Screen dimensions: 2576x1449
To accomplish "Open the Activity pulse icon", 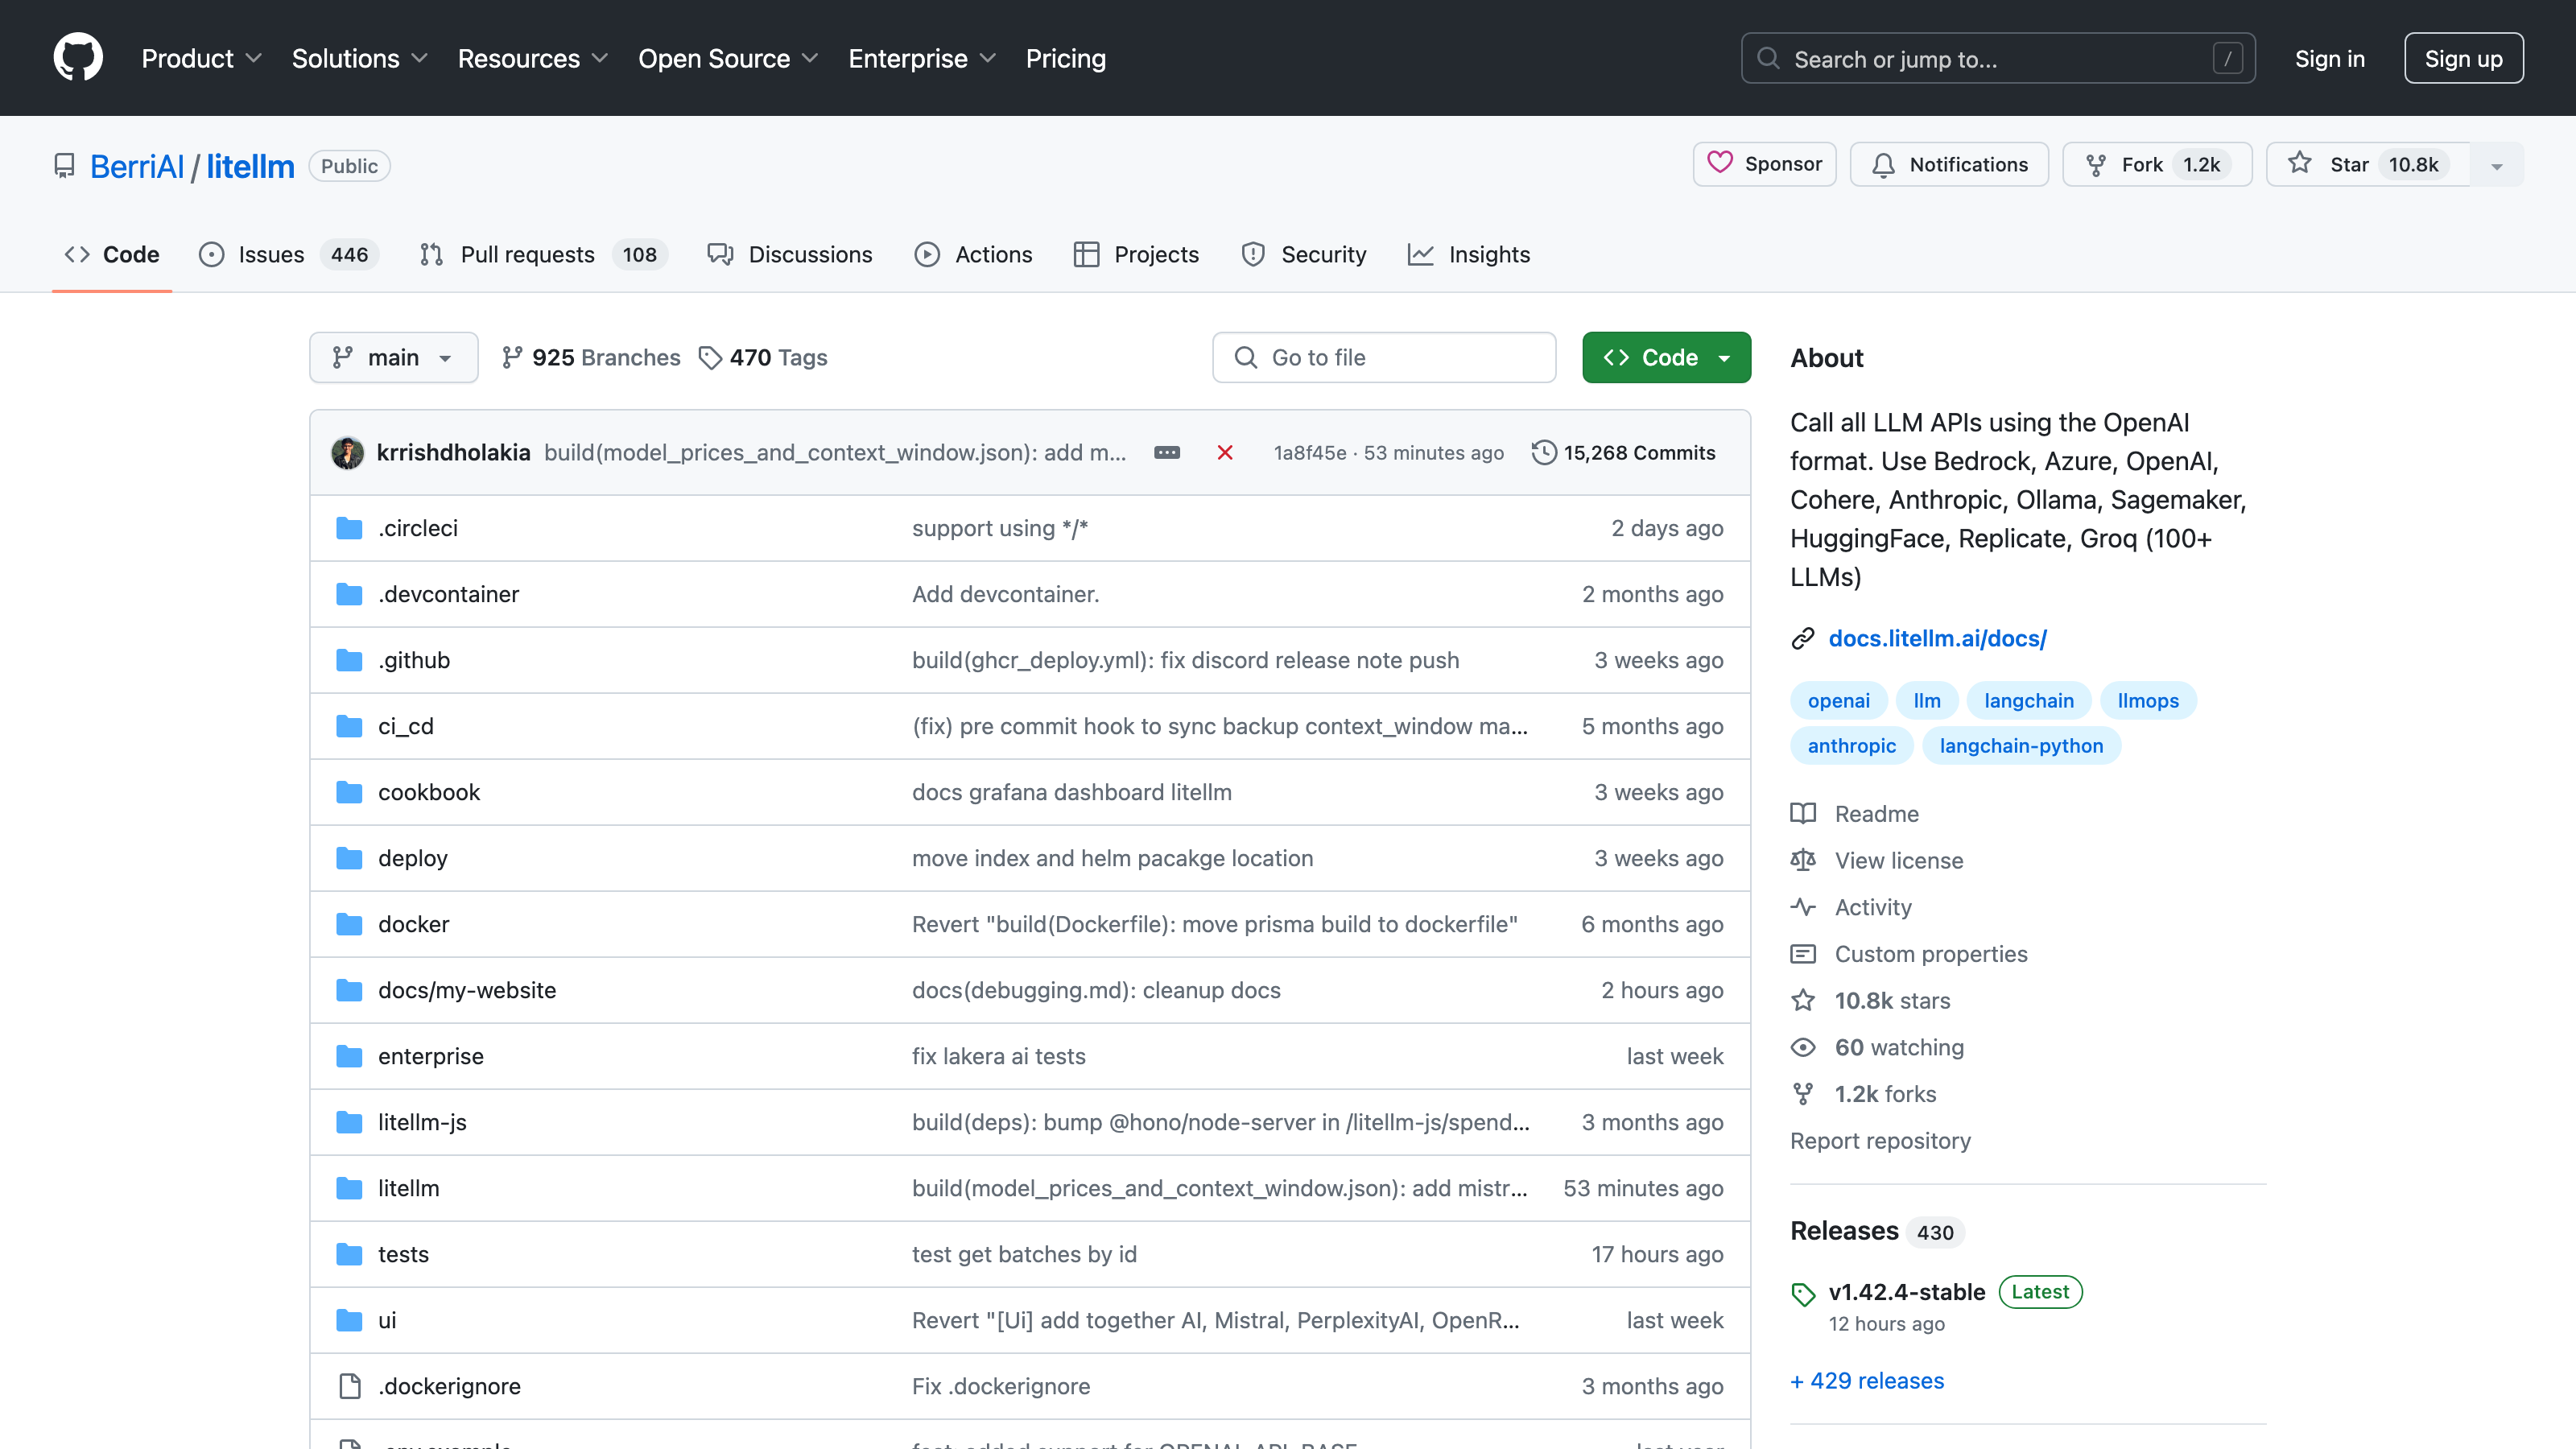I will coord(1803,907).
